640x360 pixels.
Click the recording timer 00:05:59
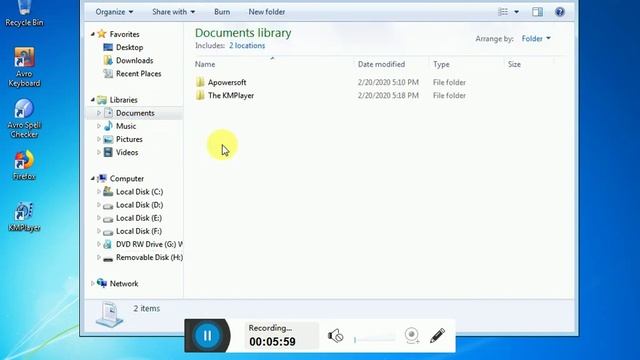coord(272,341)
